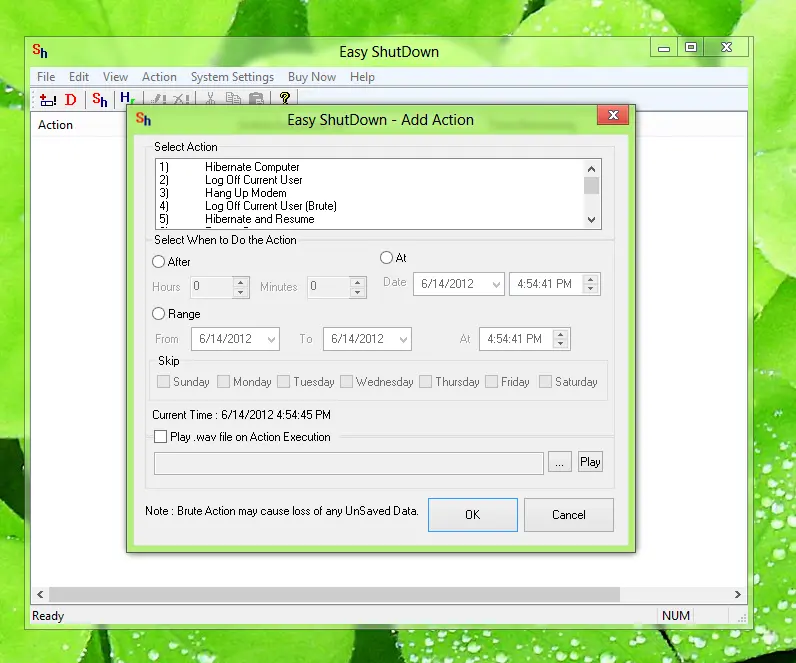The width and height of the screenshot is (796, 663).
Task: Tick the Friday skip checkbox
Action: (491, 381)
